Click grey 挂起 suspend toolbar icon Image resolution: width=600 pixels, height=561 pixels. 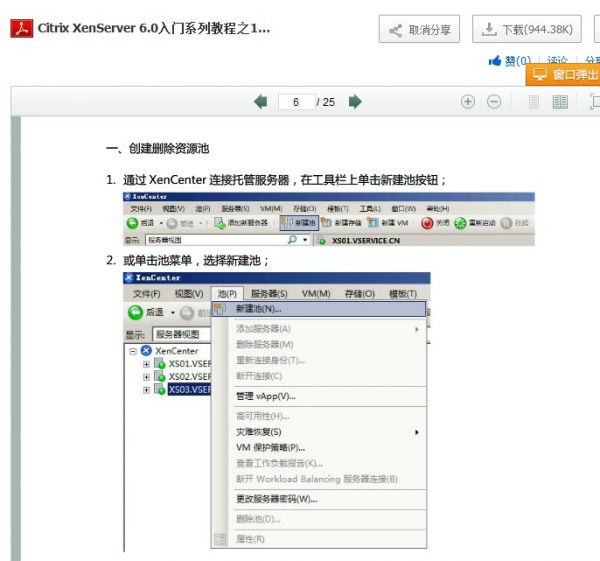click(506, 223)
